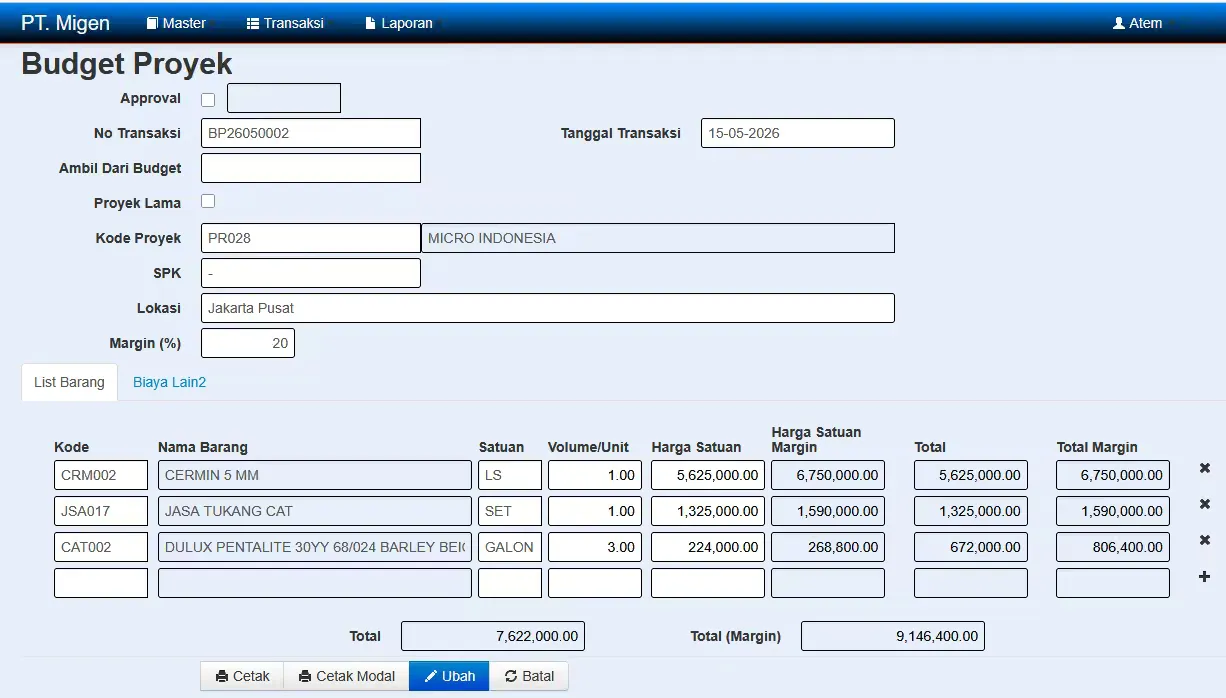Viewport: 1226px width, 698px height.
Task: Focus the SPK input field
Action: tap(311, 273)
